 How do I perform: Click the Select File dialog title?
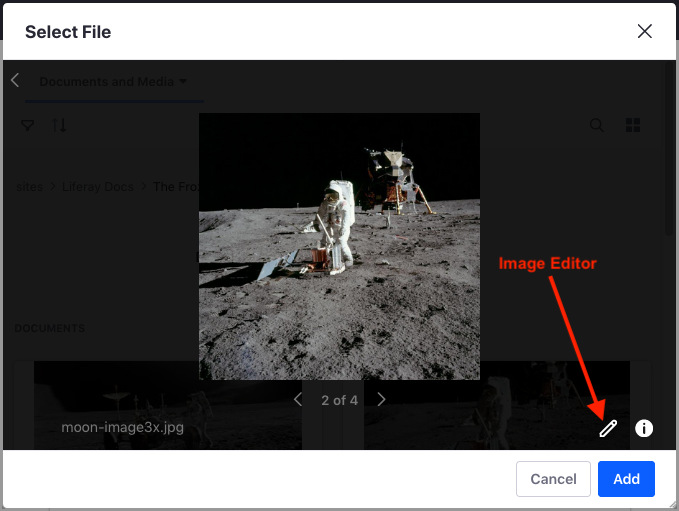(x=68, y=32)
